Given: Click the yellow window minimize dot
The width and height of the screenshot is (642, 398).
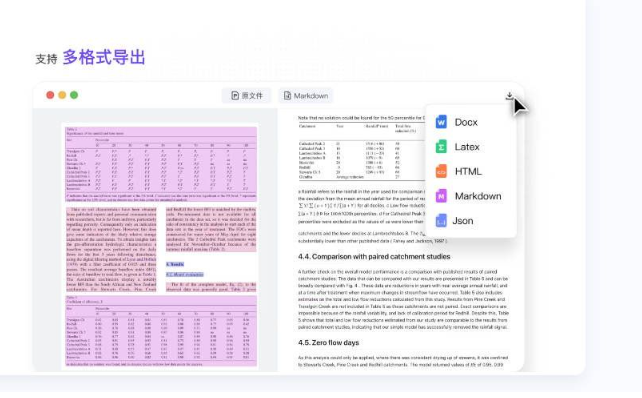Looking at the screenshot, I should point(62,95).
